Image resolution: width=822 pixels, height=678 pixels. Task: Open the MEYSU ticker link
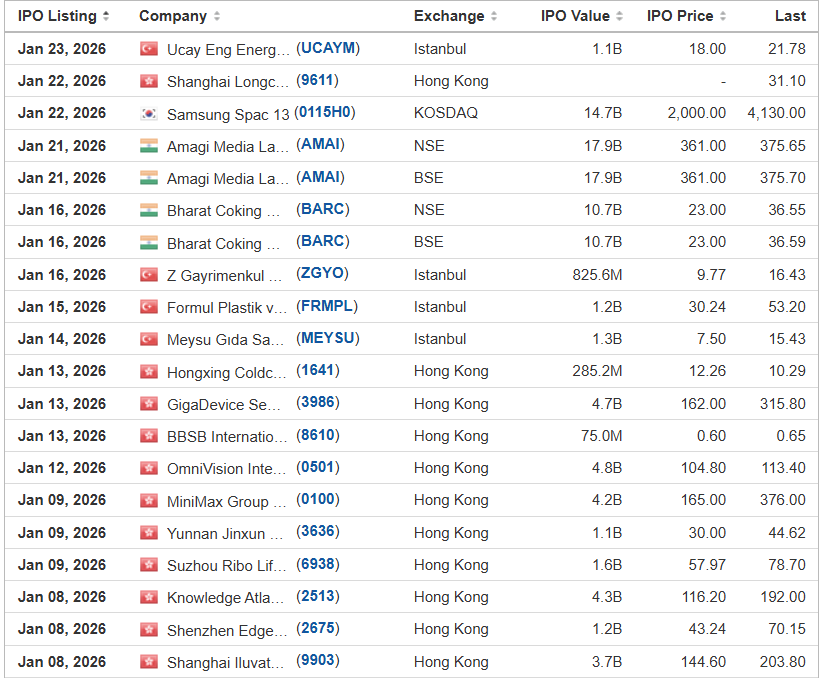coord(328,338)
